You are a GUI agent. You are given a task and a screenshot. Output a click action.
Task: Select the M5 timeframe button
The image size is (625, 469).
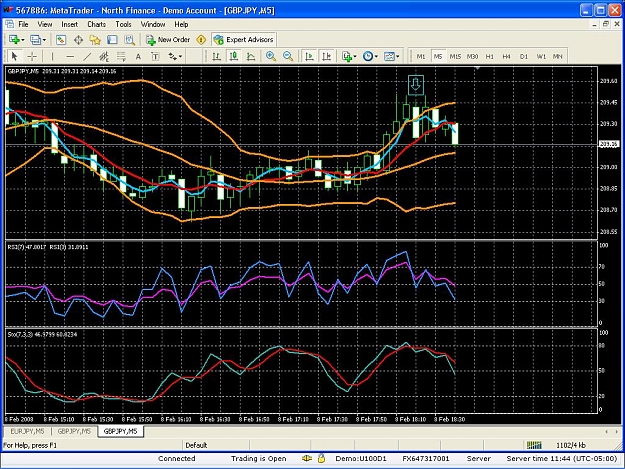pos(438,56)
